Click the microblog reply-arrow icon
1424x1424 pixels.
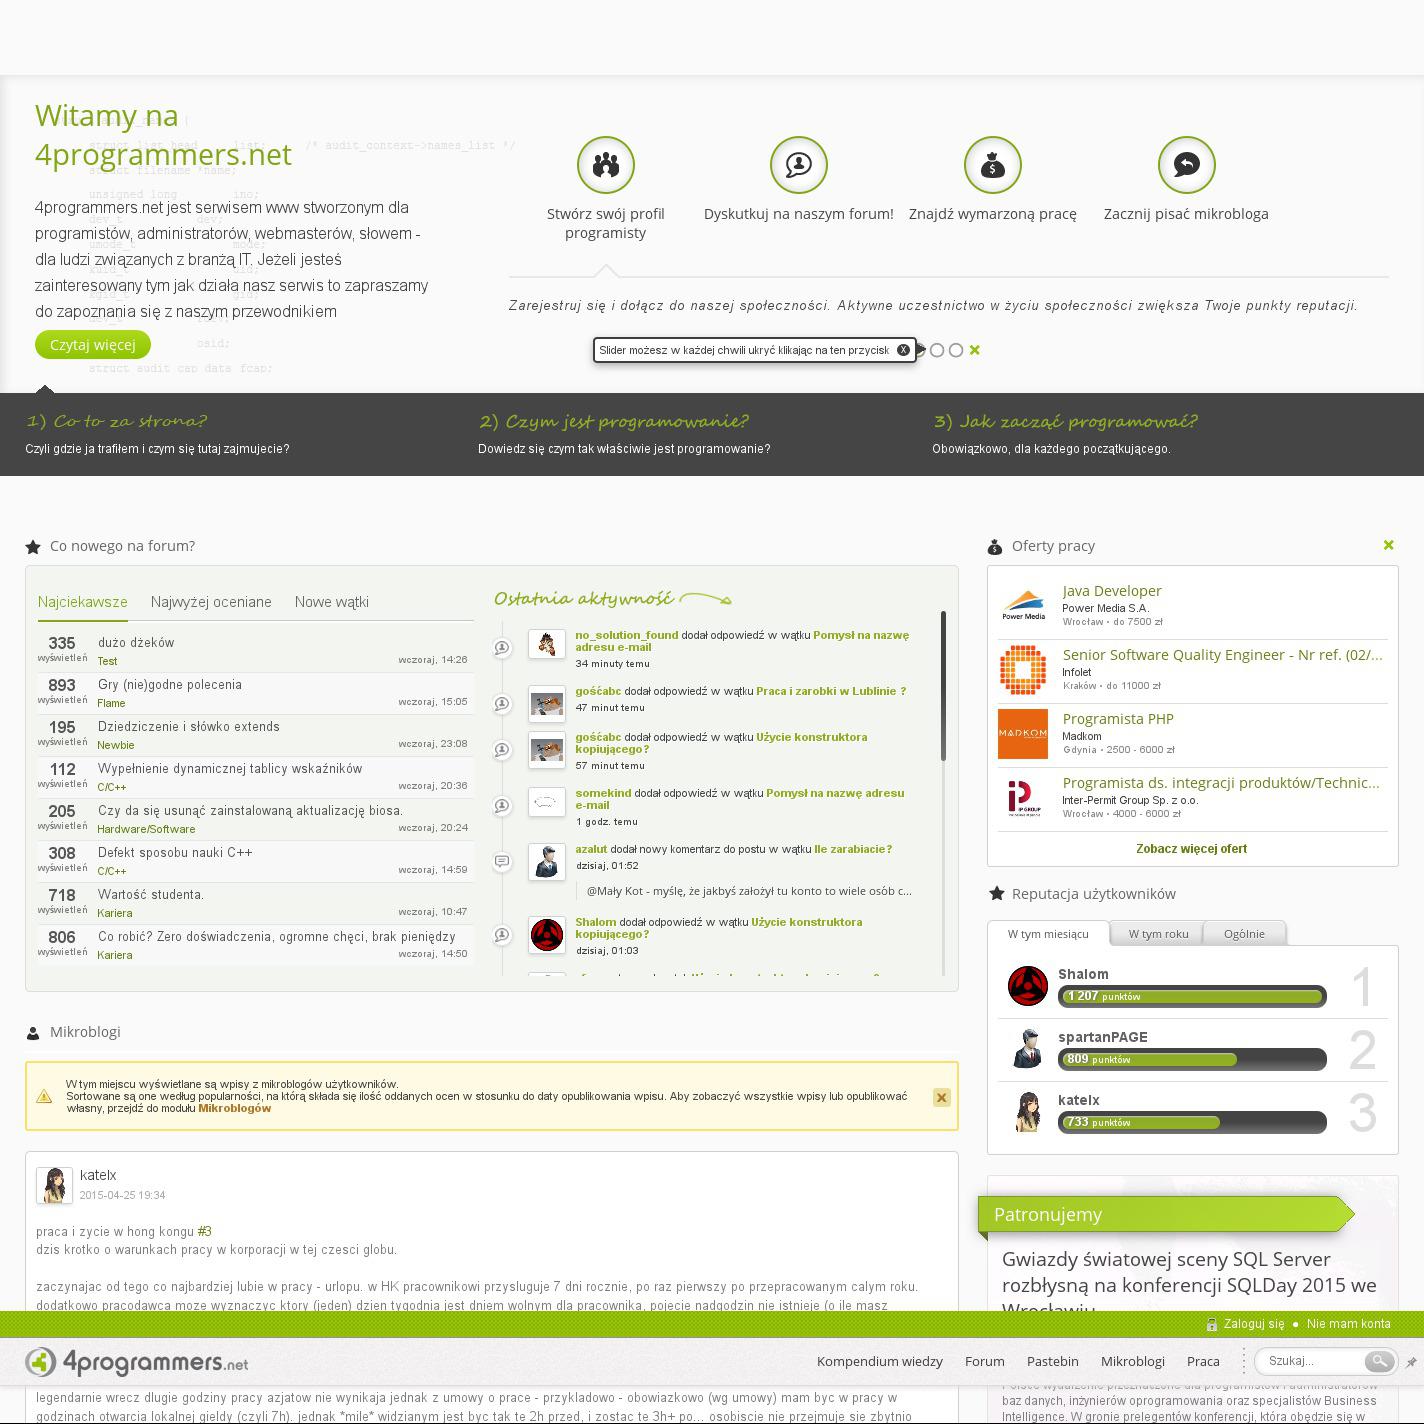coord(1187,165)
